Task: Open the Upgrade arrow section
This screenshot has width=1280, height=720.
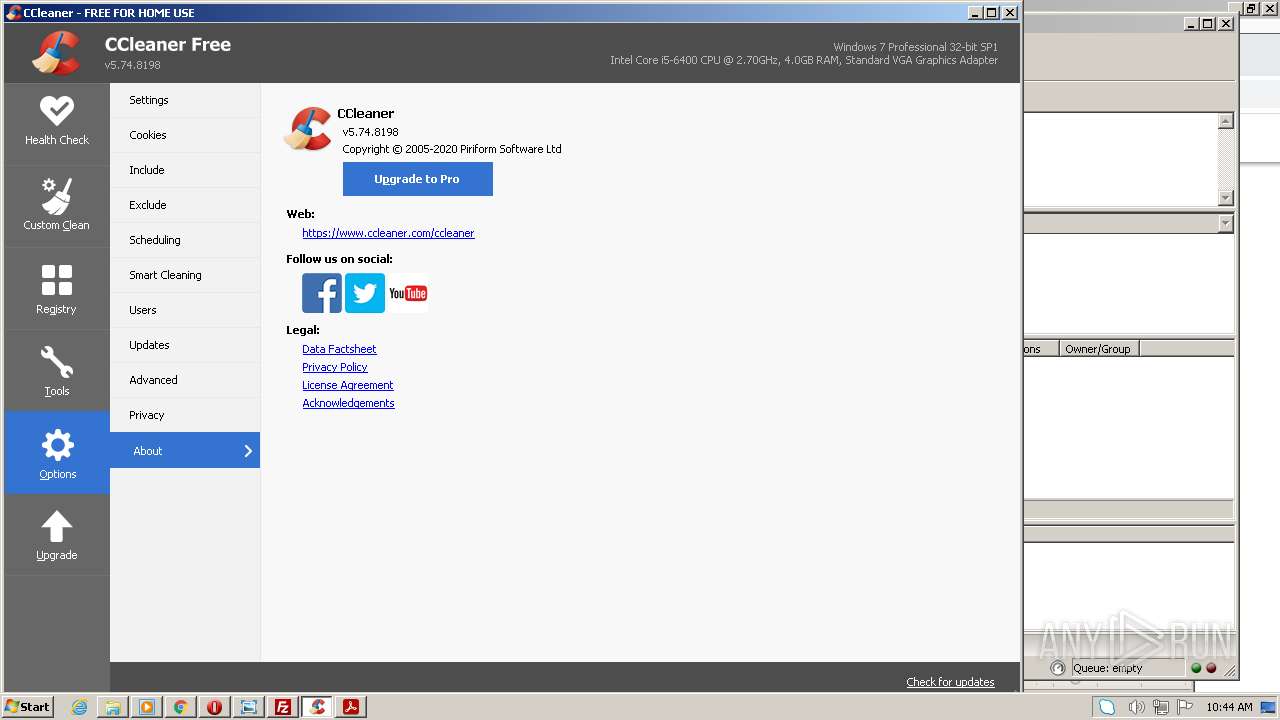Action: 57,535
